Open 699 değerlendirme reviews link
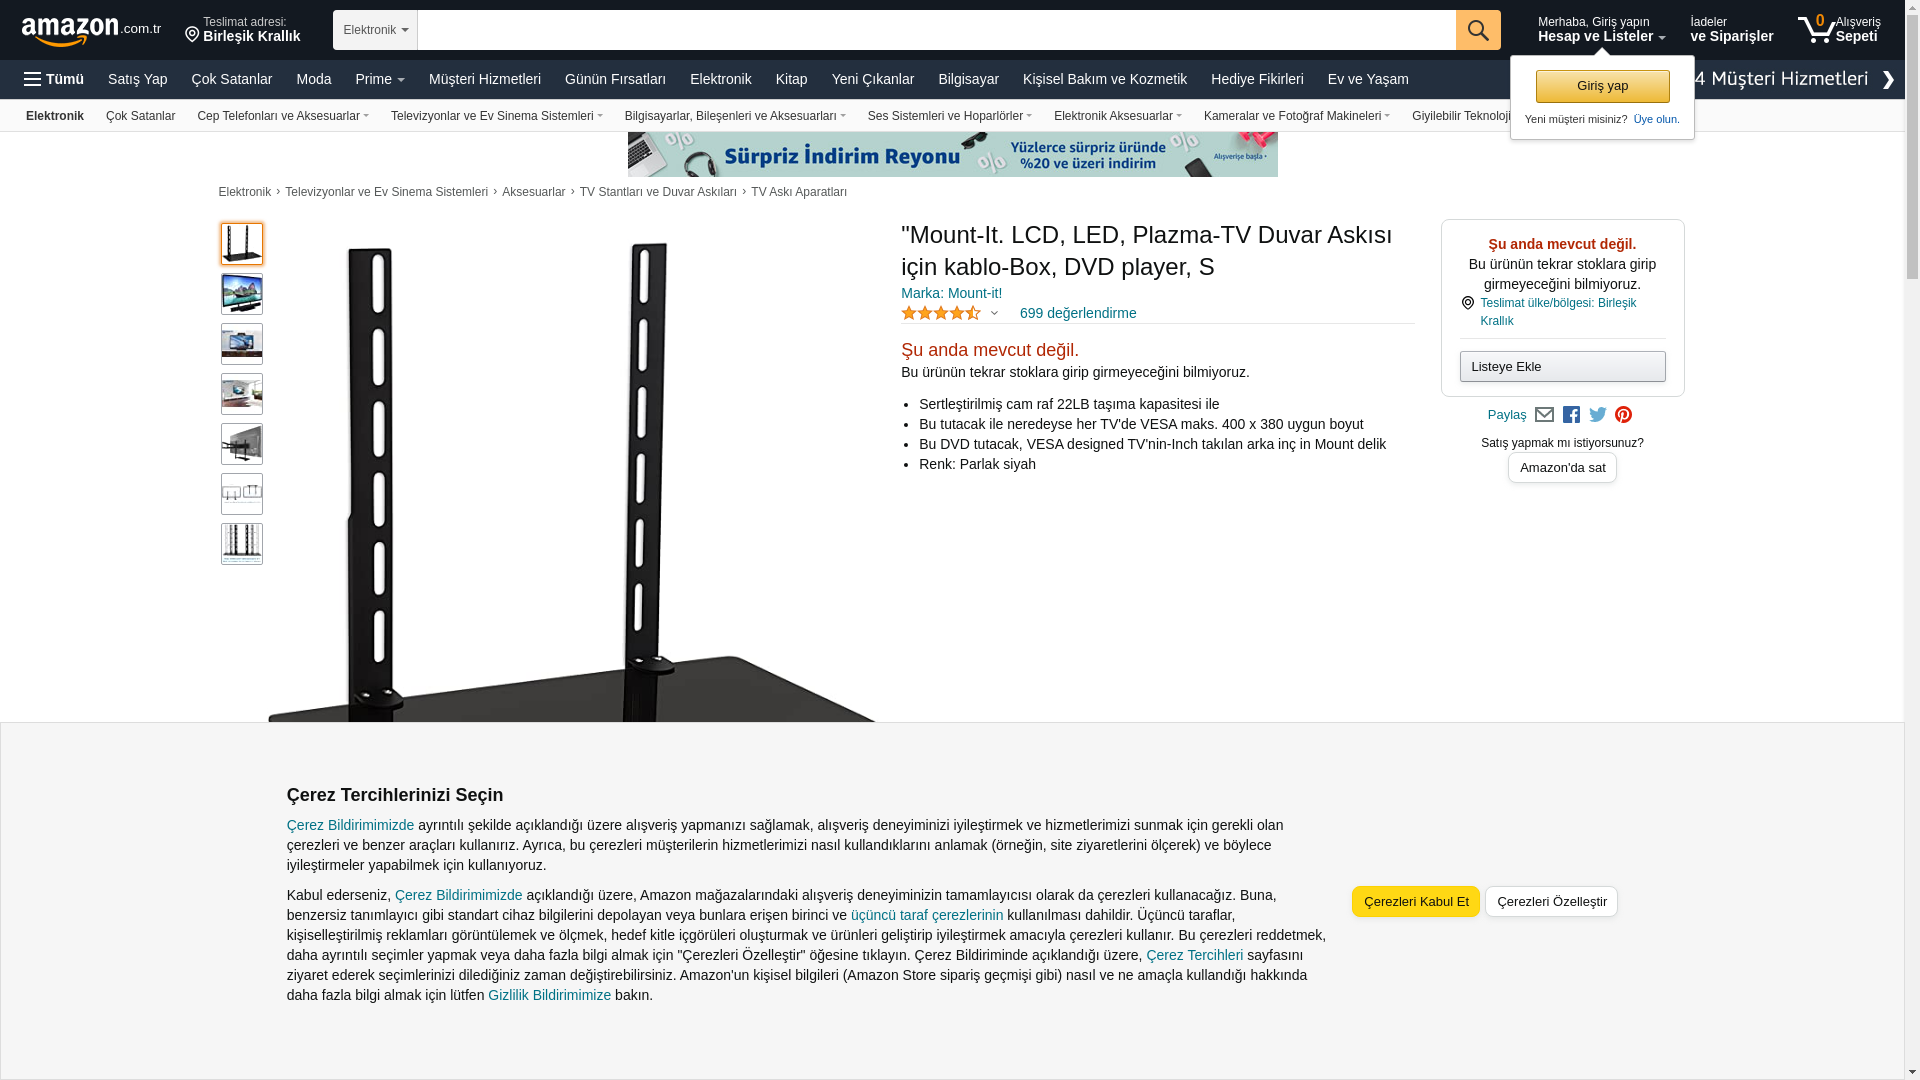 point(1078,313)
